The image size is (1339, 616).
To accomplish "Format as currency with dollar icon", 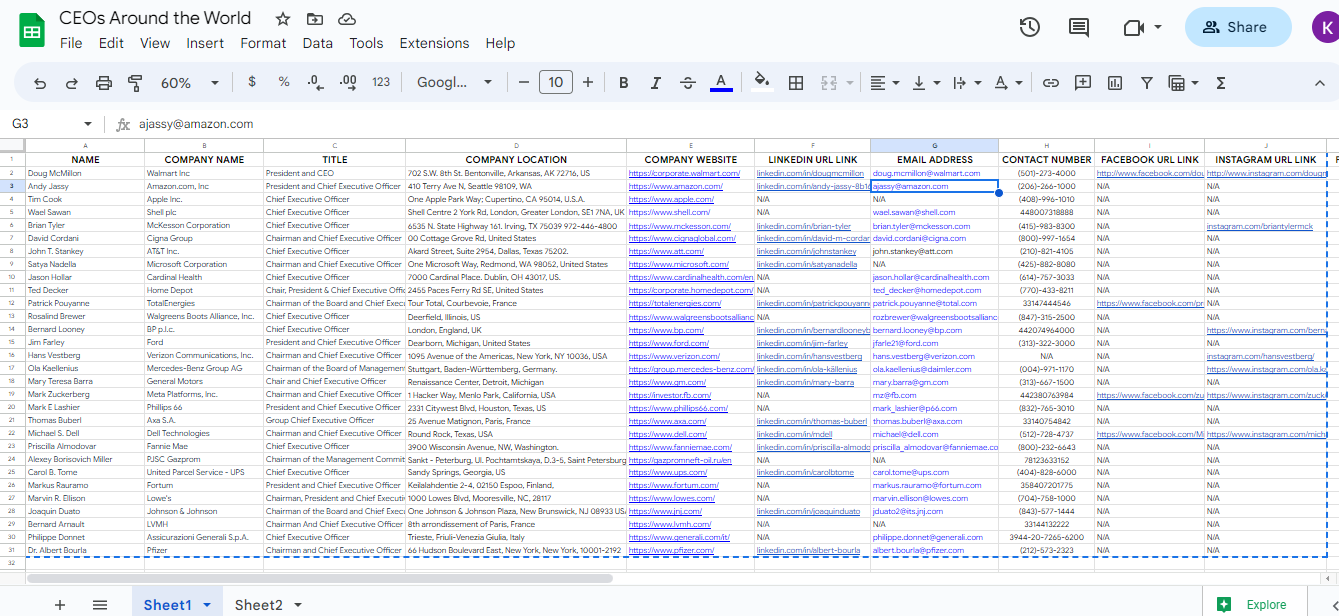I will tap(251, 82).
